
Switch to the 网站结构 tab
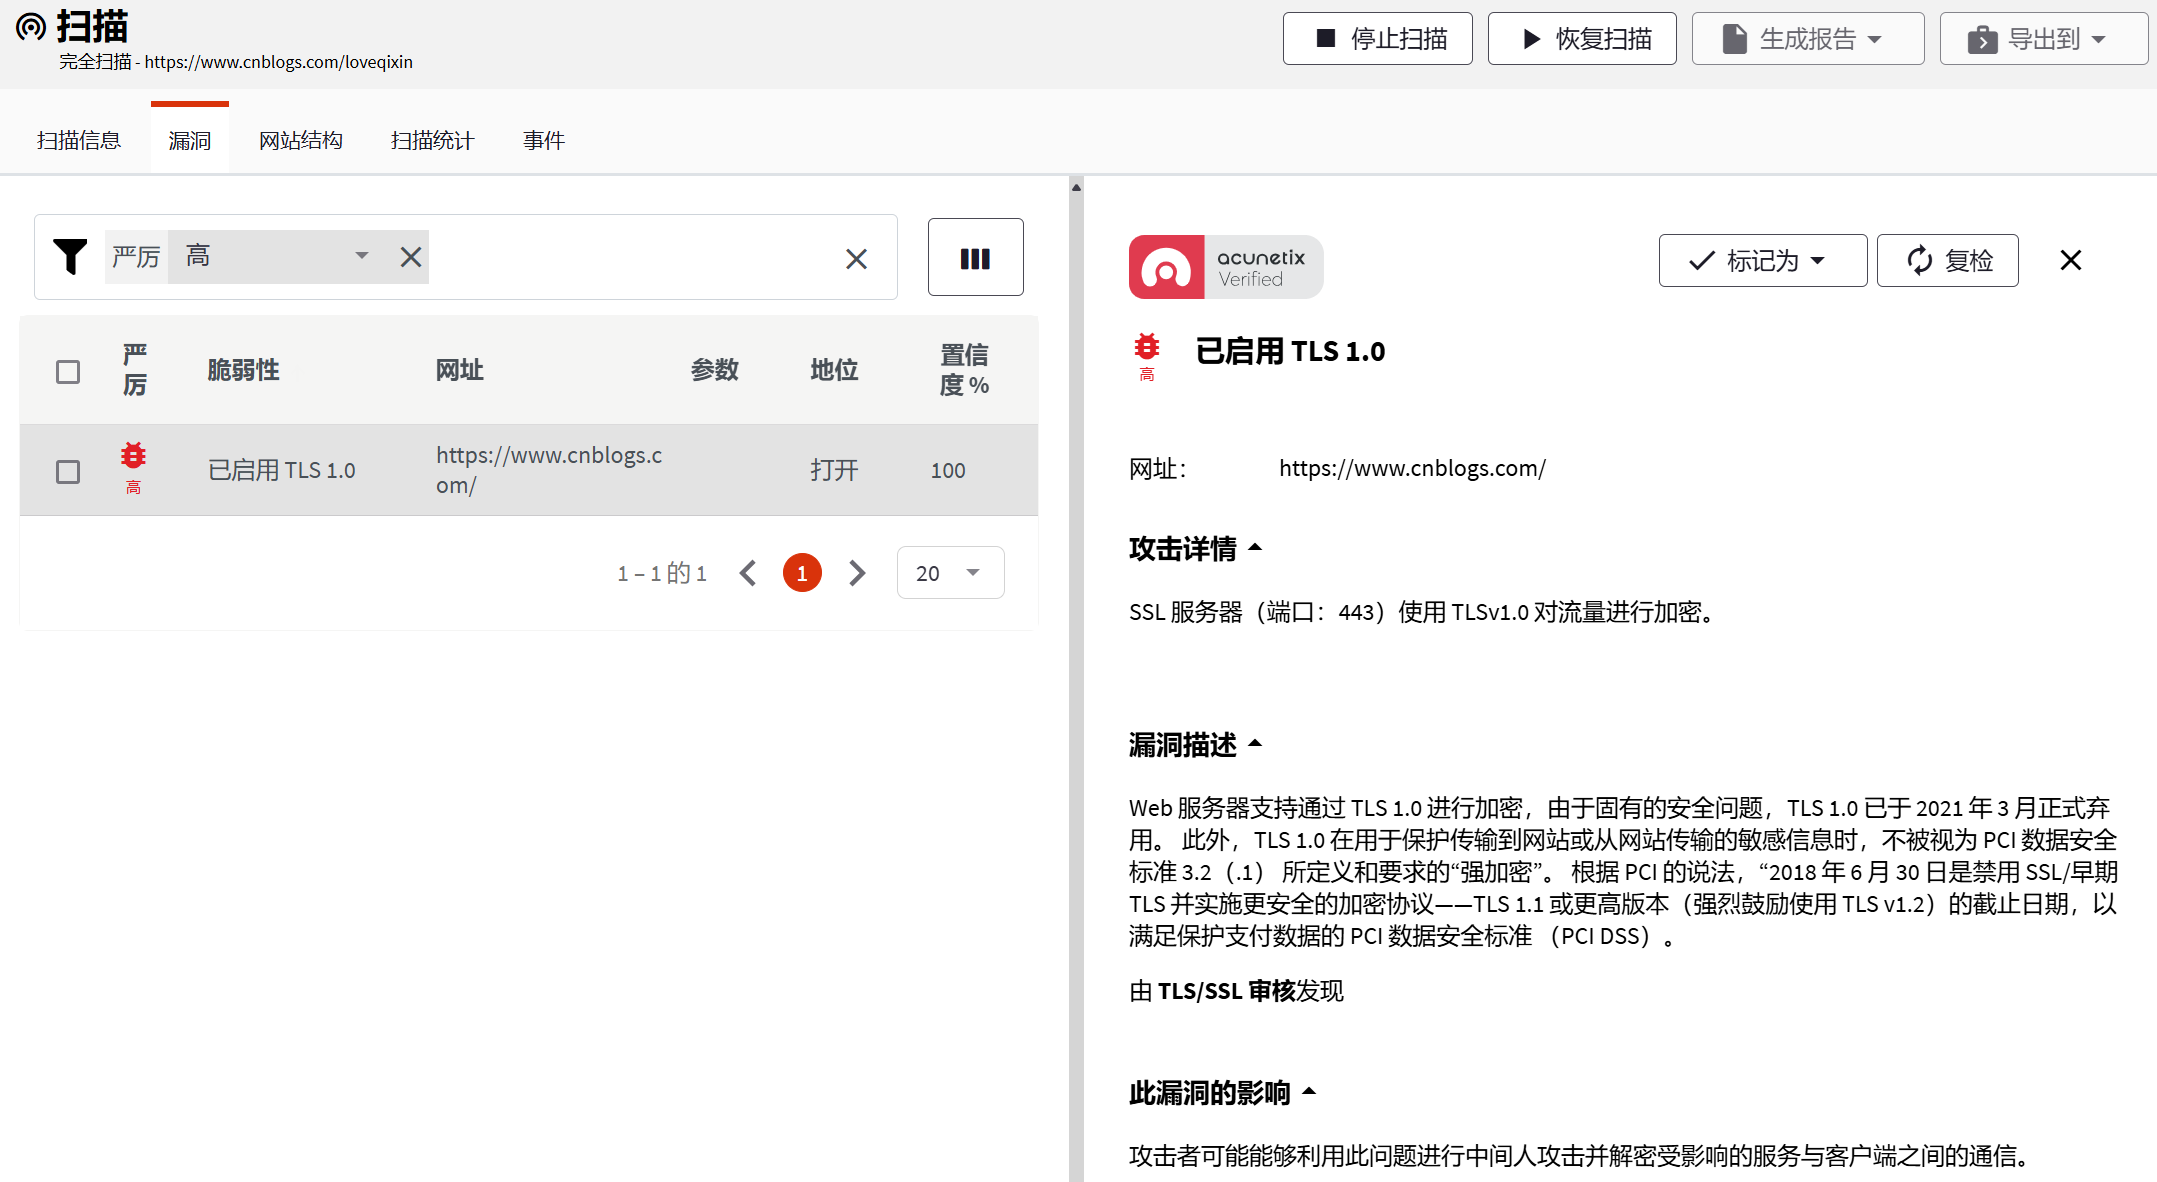coord(300,140)
